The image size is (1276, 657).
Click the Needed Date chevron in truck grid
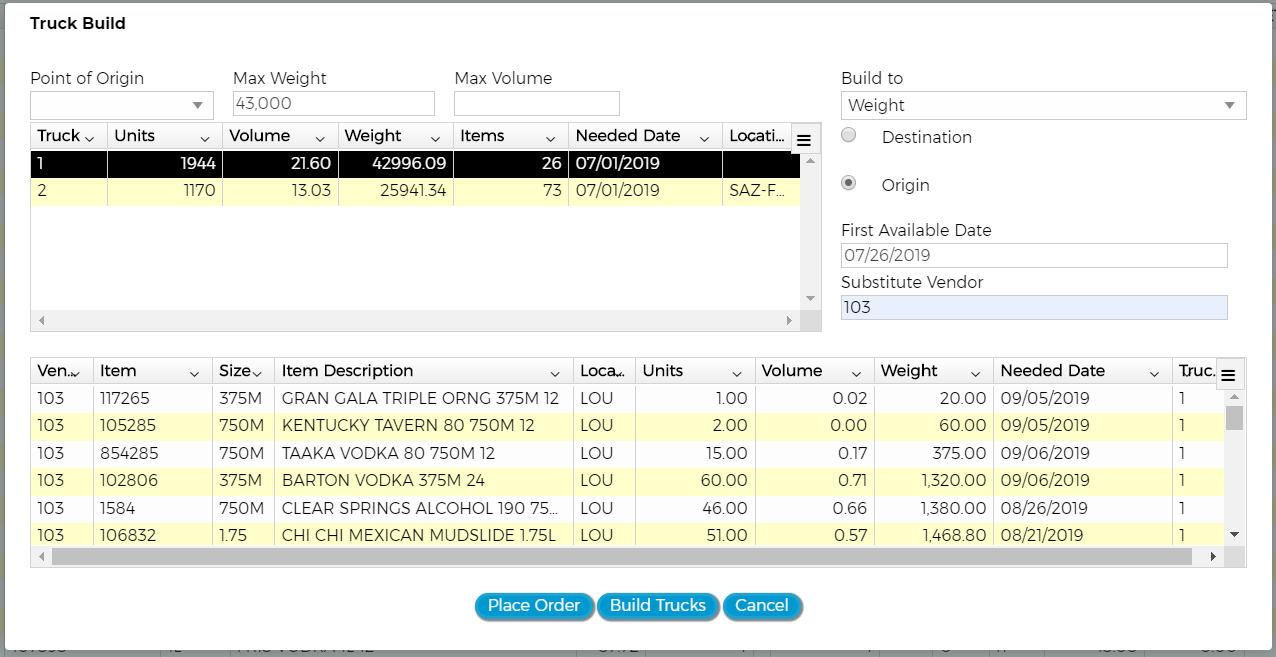pyautogui.click(x=704, y=138)
